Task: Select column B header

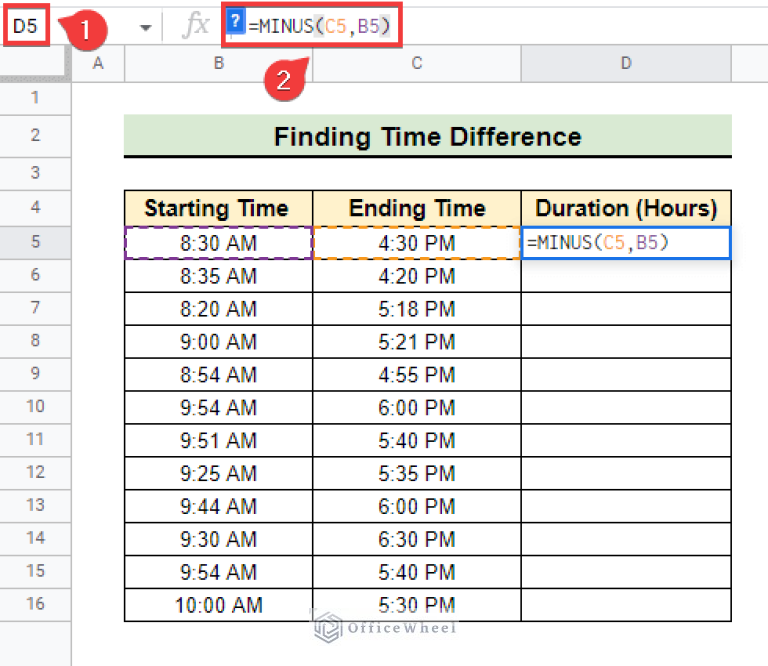Action: click(217, 63)
